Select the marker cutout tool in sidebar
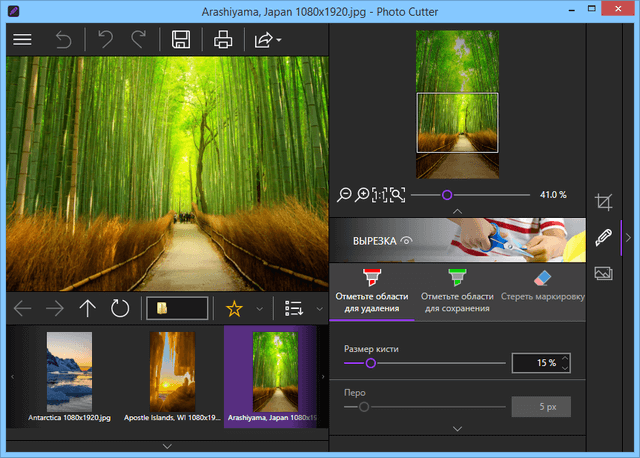 (x=604, y=238)
